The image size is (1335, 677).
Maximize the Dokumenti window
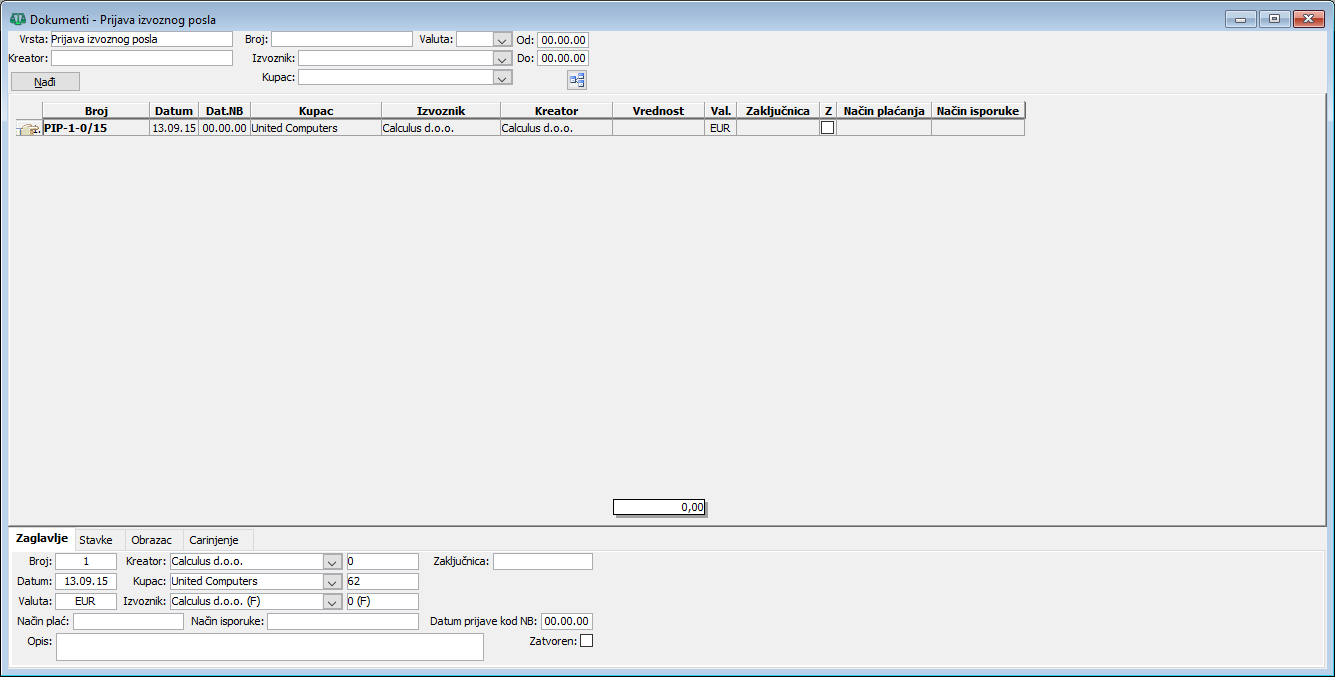click(1274, 19)
